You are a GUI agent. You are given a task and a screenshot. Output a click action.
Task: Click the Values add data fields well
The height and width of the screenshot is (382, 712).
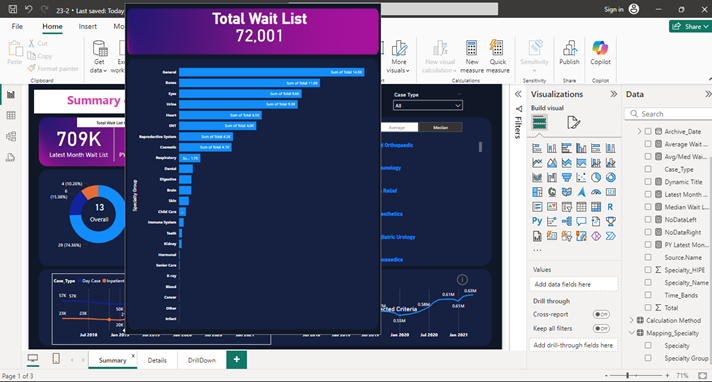pyautogui.click(x=573, y=284)
